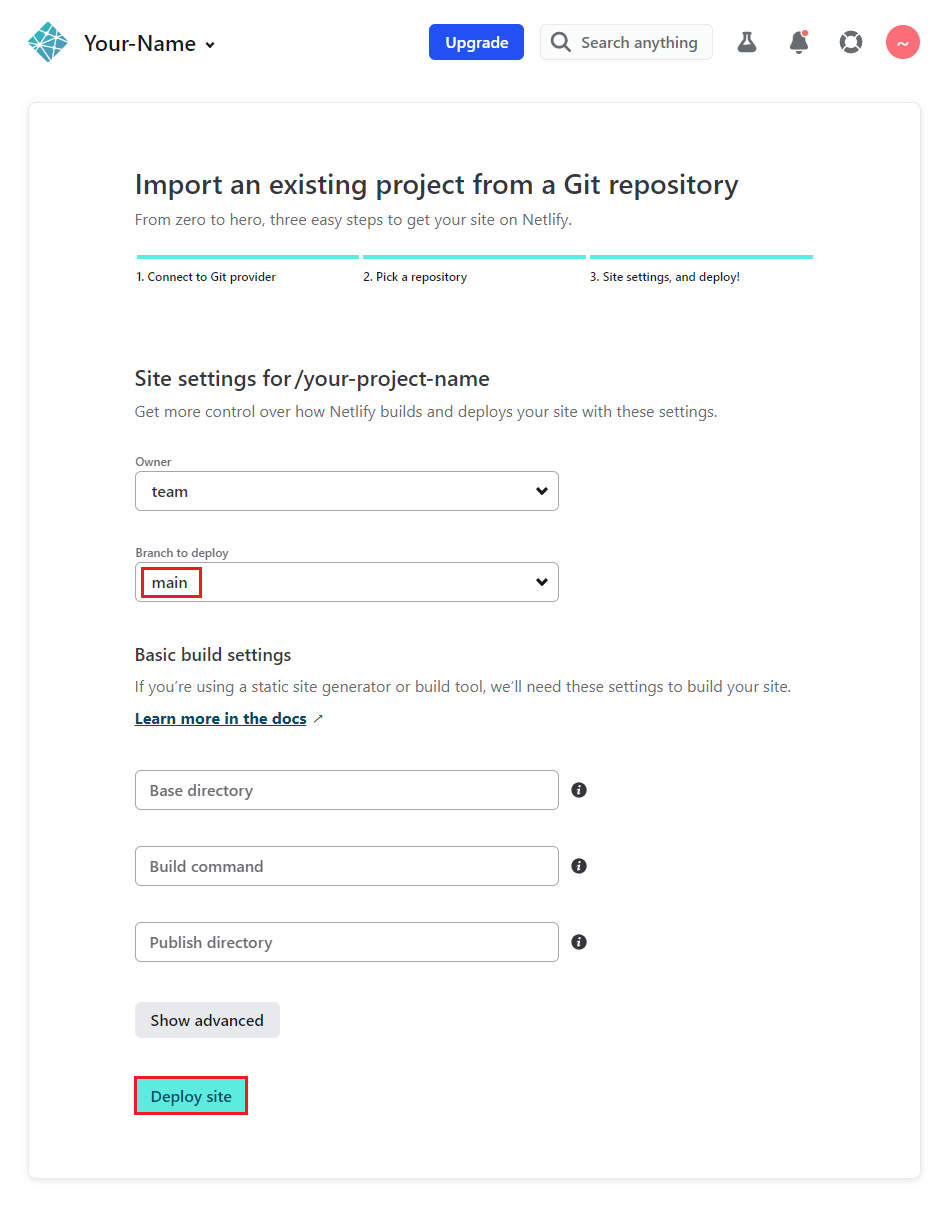Click the Upgrade button
This screenshot has width=941, height=1209.
pyautogui.click(x=476, y=42)
